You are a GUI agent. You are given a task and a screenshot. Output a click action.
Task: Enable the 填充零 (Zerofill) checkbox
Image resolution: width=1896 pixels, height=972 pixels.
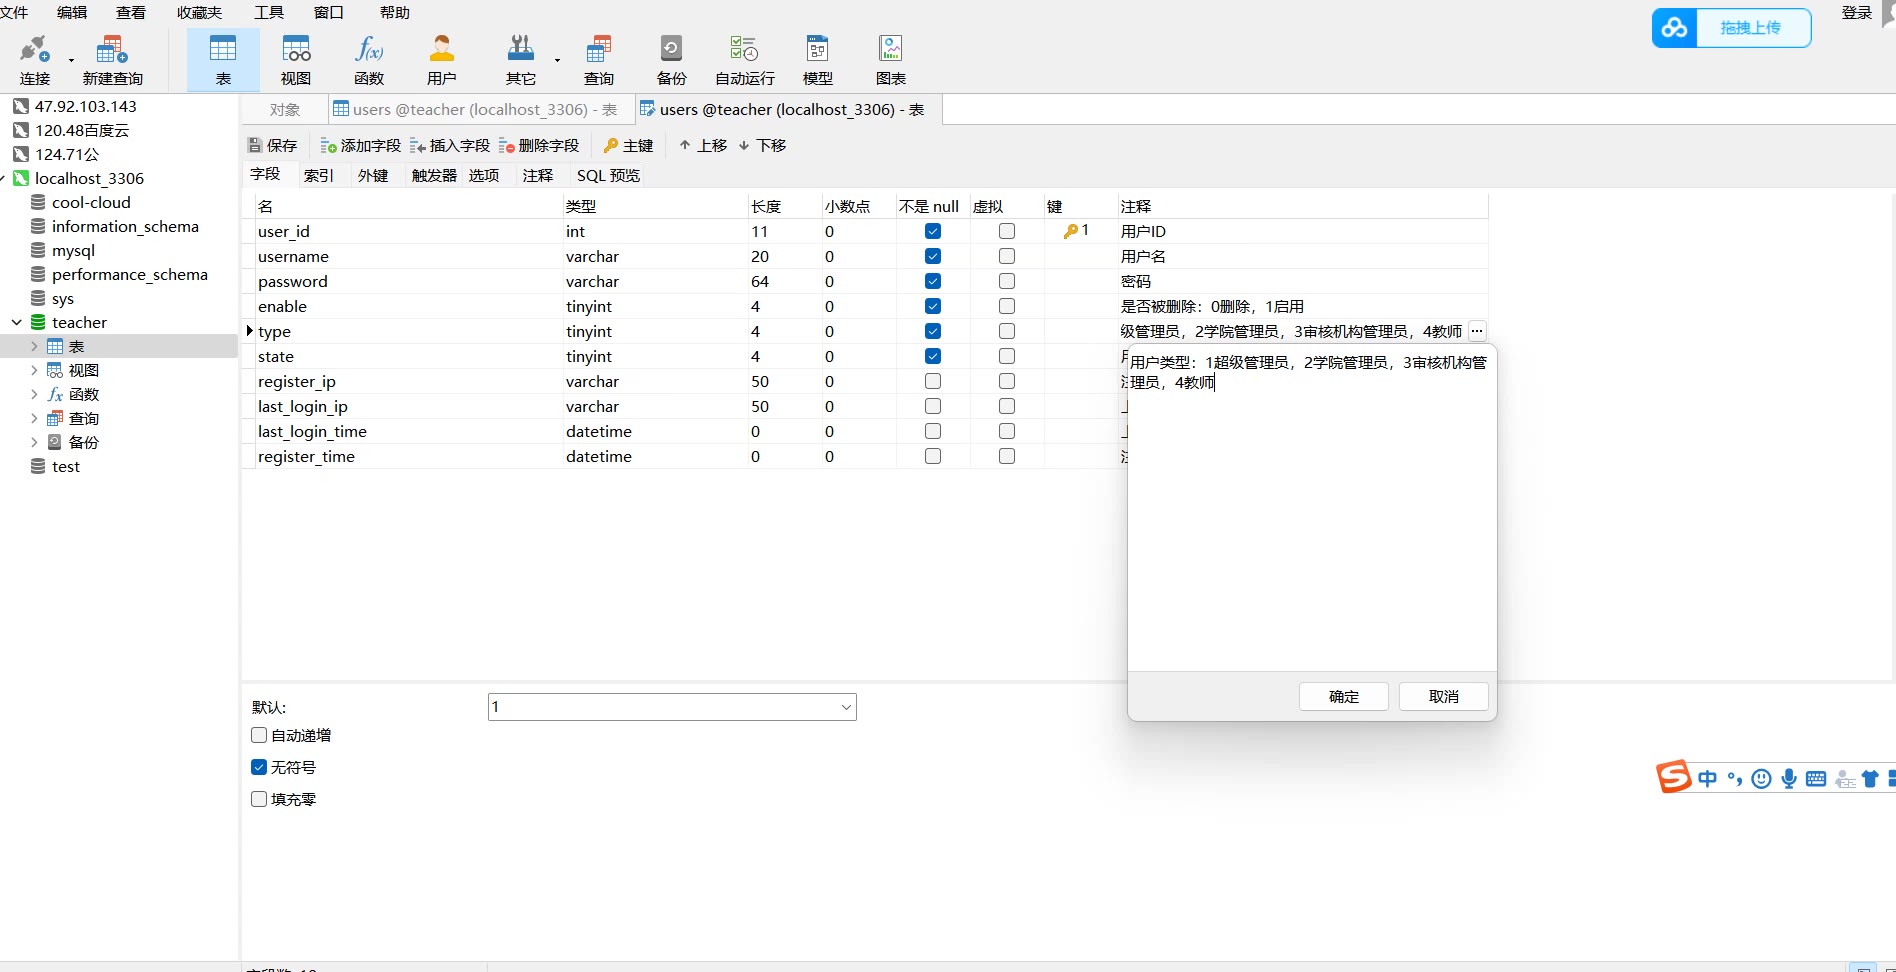pyautogui.click(x=259, y=800)
